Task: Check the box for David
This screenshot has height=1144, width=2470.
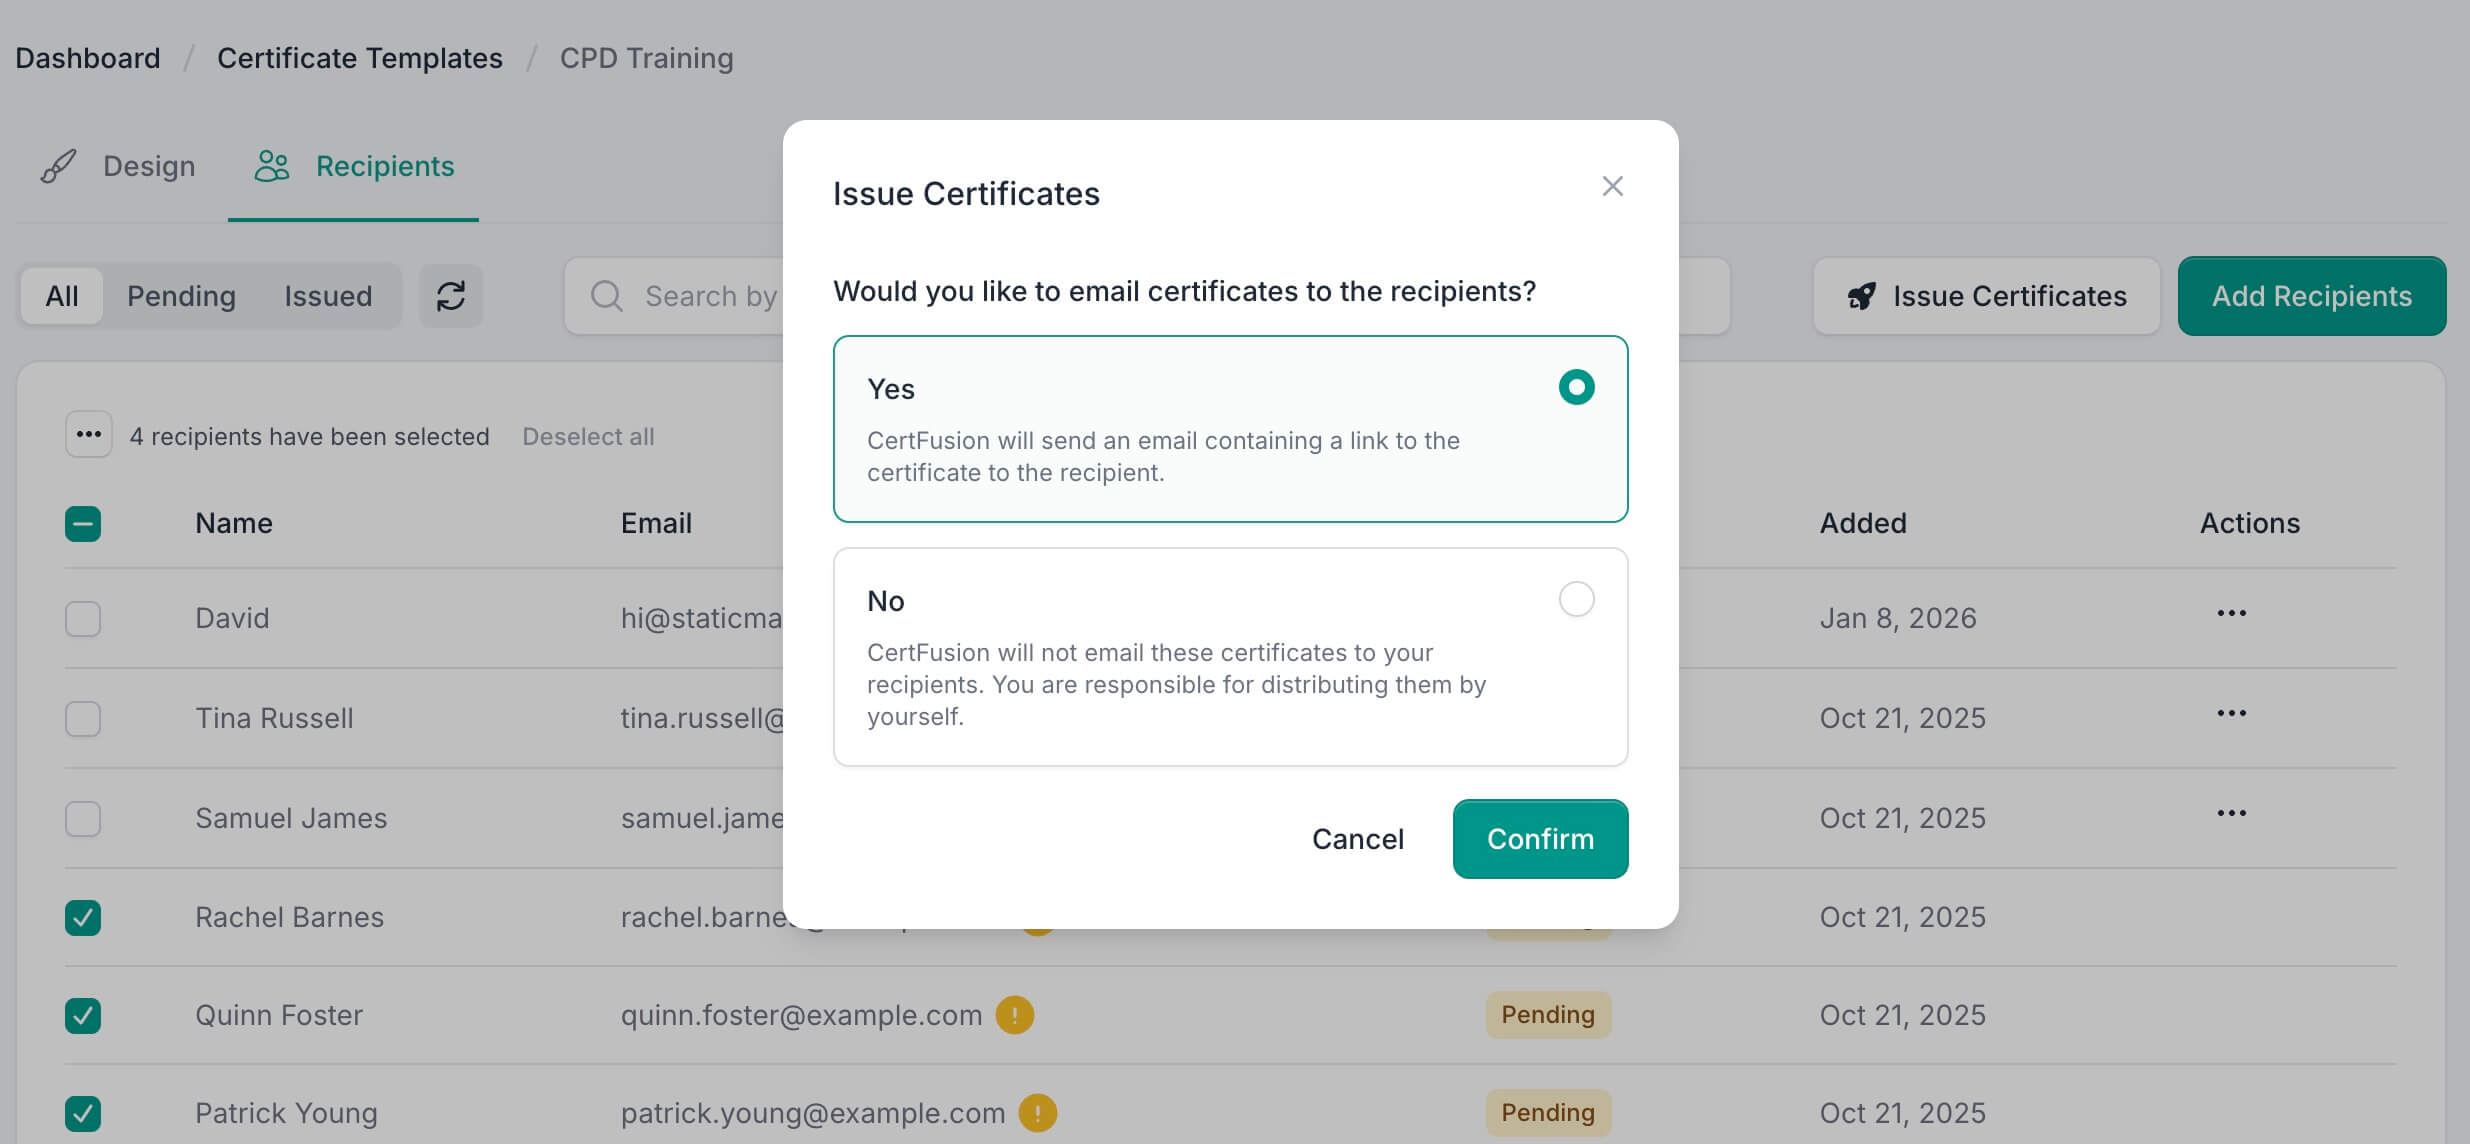Action: [83, 619]
